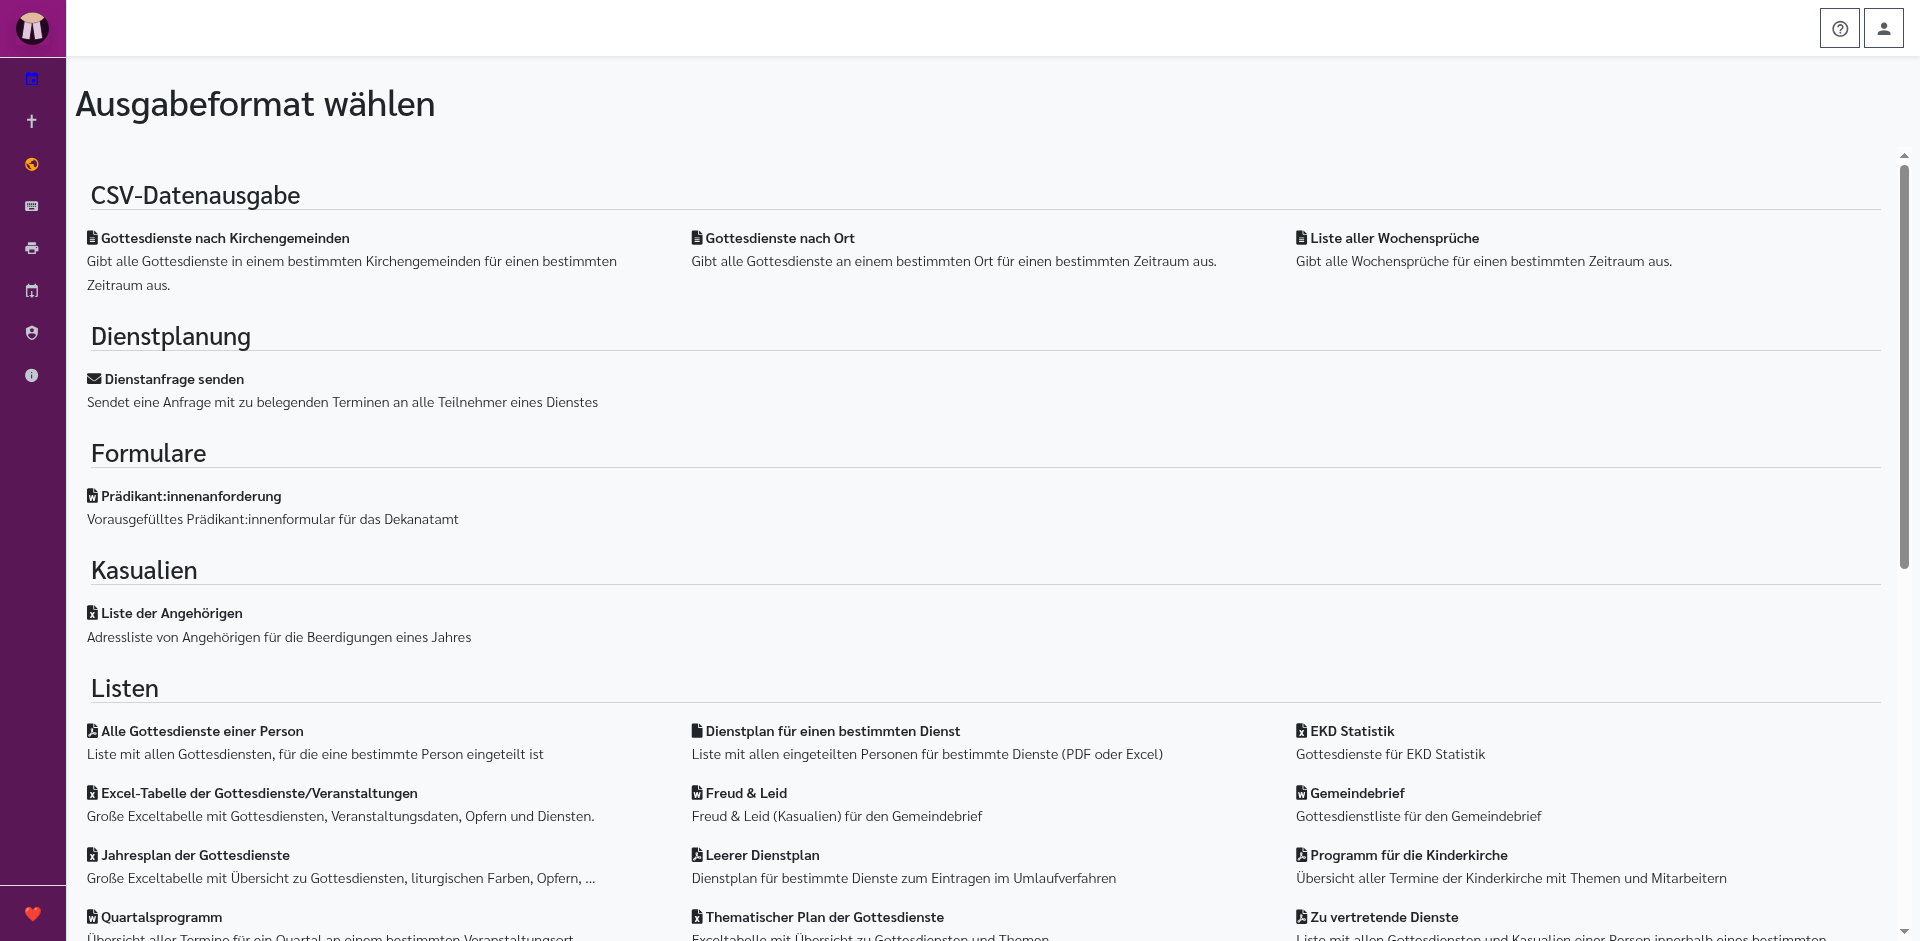This screenshot has height=941, width=1920.
Task: Click description 'Gibt alle Wochensprüche für einen bestimmten Zeitraum aus'
Action: [x=1484, y=261]
